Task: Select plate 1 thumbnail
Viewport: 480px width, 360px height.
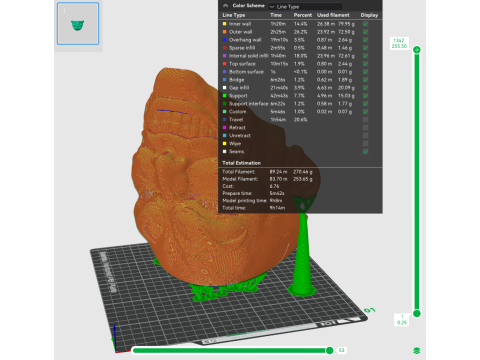Action: (x=78, y=23)
